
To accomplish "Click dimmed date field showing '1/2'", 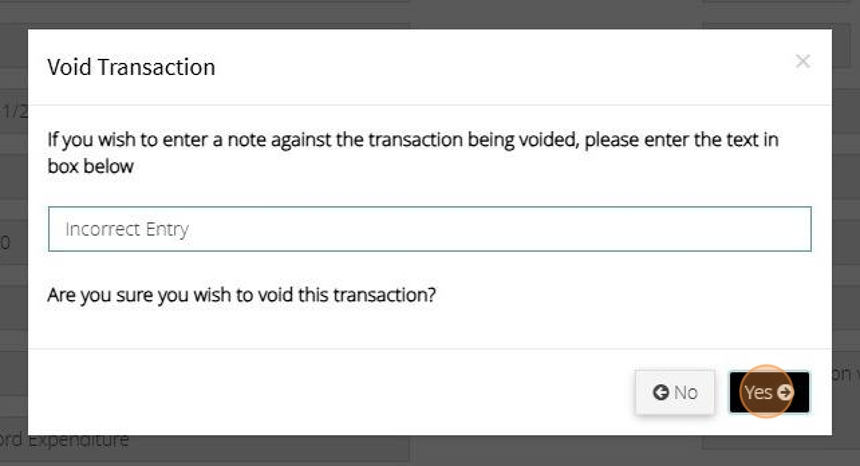I will coord(12,111).
